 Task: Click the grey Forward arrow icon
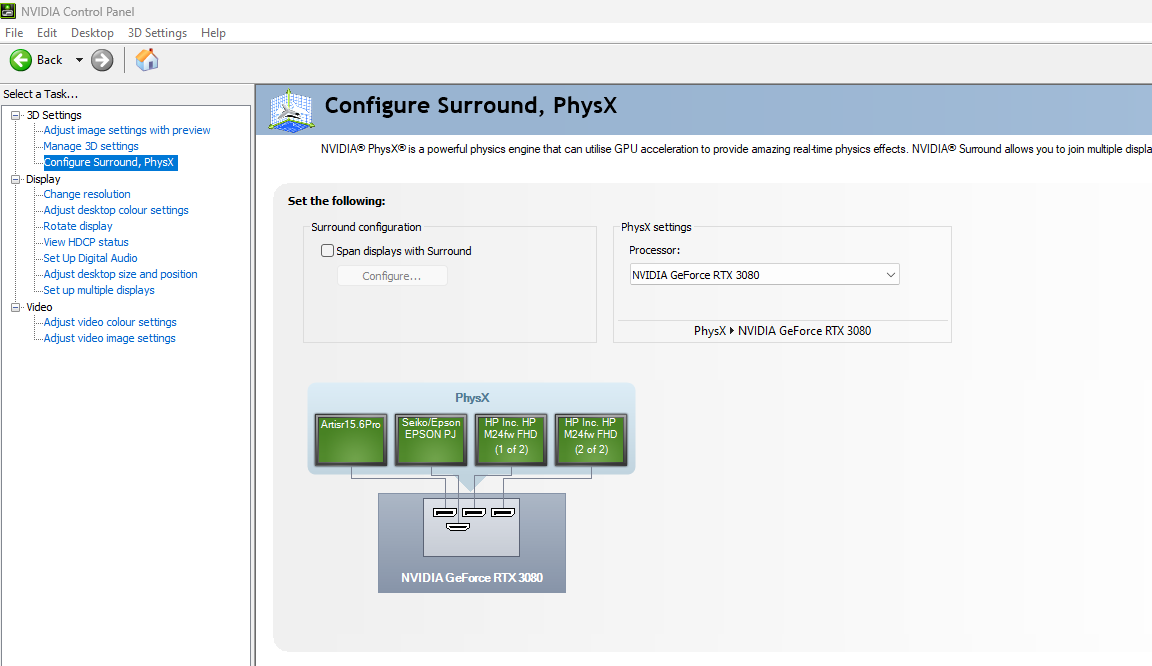102,60
